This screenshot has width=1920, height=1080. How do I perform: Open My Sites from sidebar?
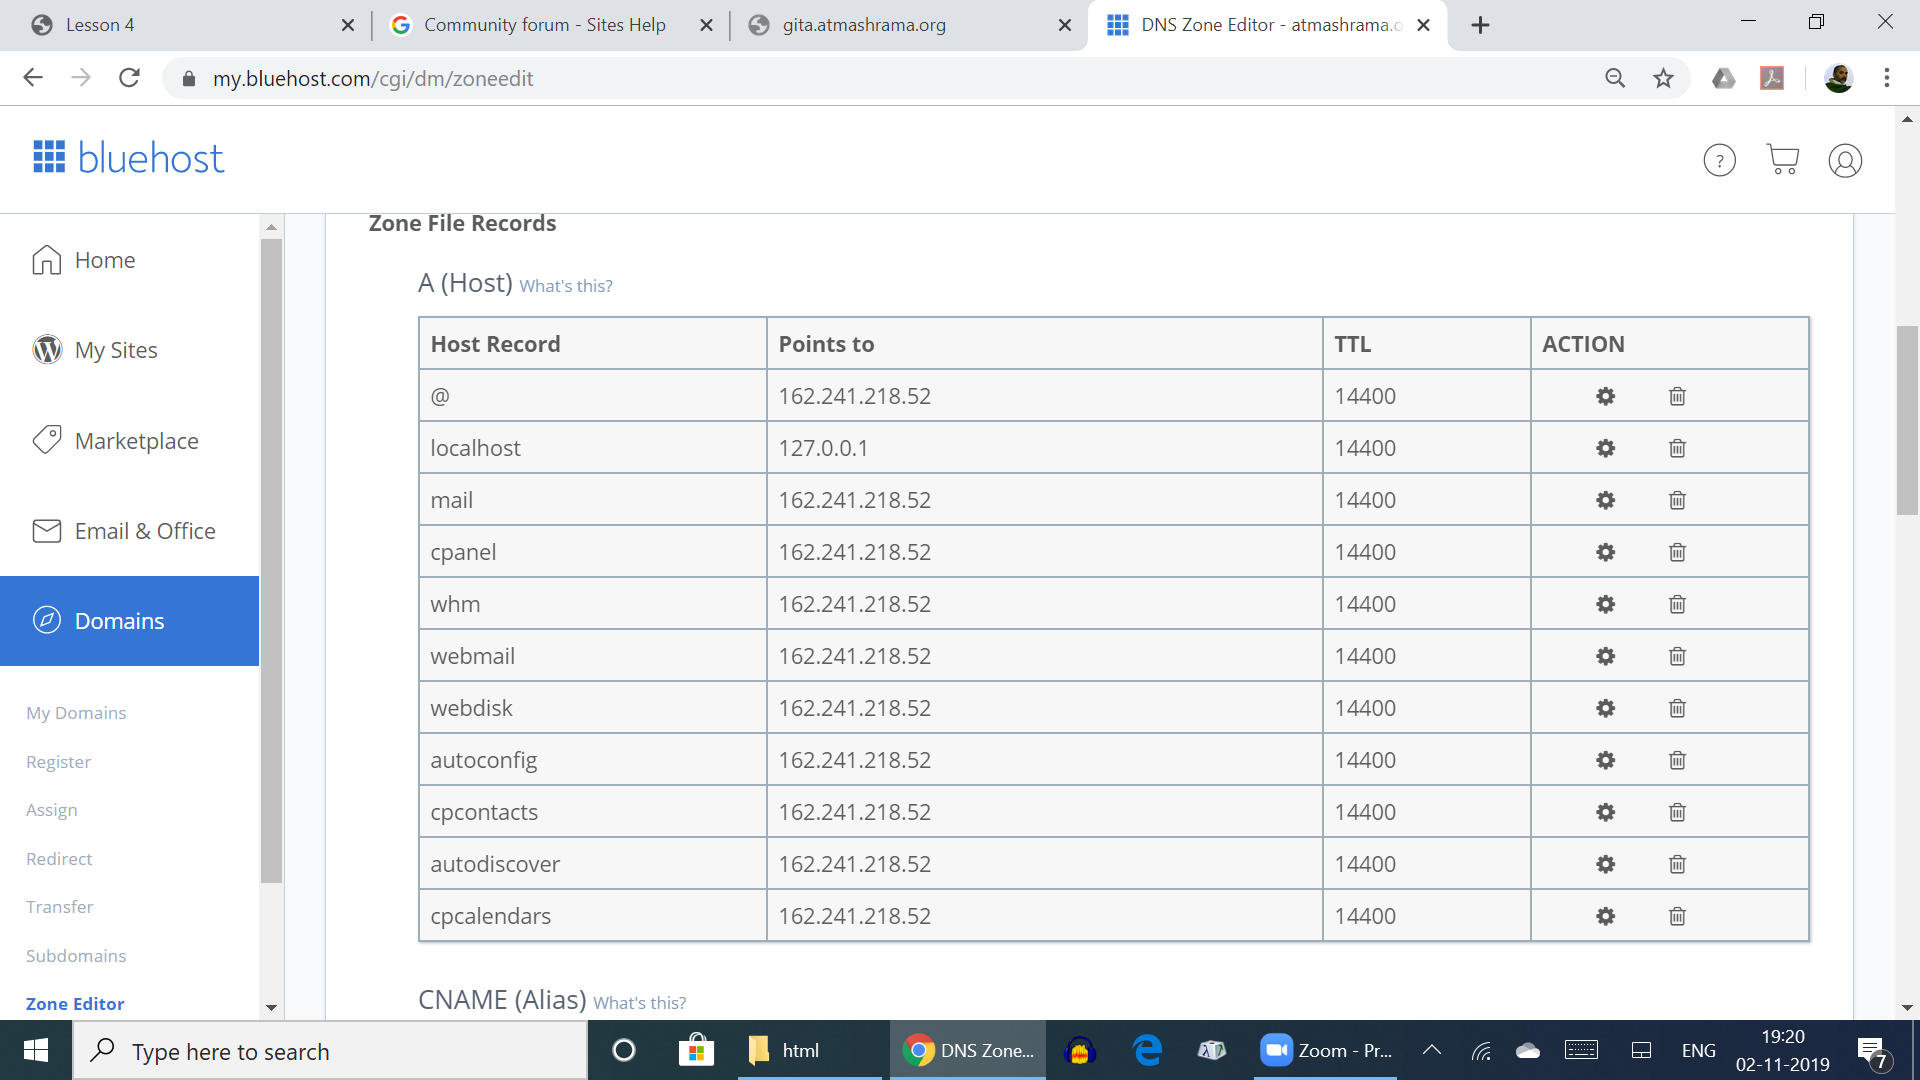pos(115,349)
